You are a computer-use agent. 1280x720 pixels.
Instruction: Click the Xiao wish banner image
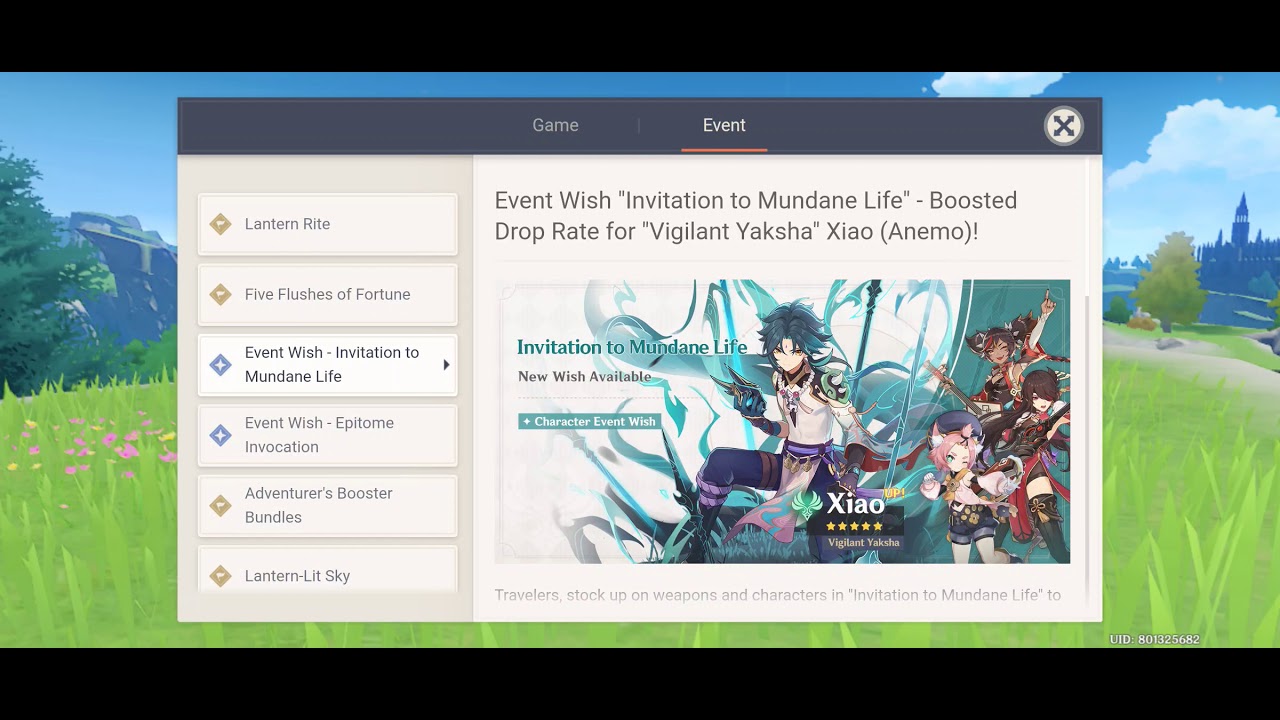coord(783,422)
